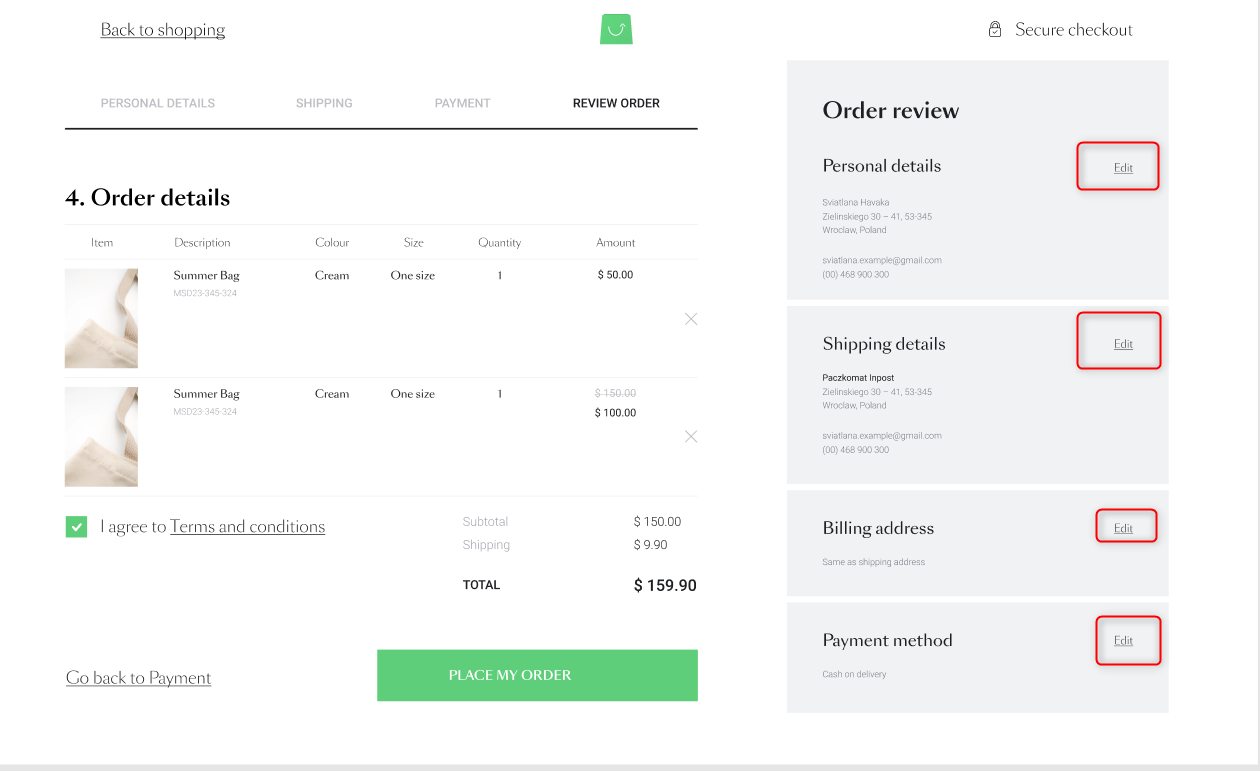Click the PLACE MY ORDER button
Screen dimensions: 1260x771
pyautogui.click(x=536, y=675)
